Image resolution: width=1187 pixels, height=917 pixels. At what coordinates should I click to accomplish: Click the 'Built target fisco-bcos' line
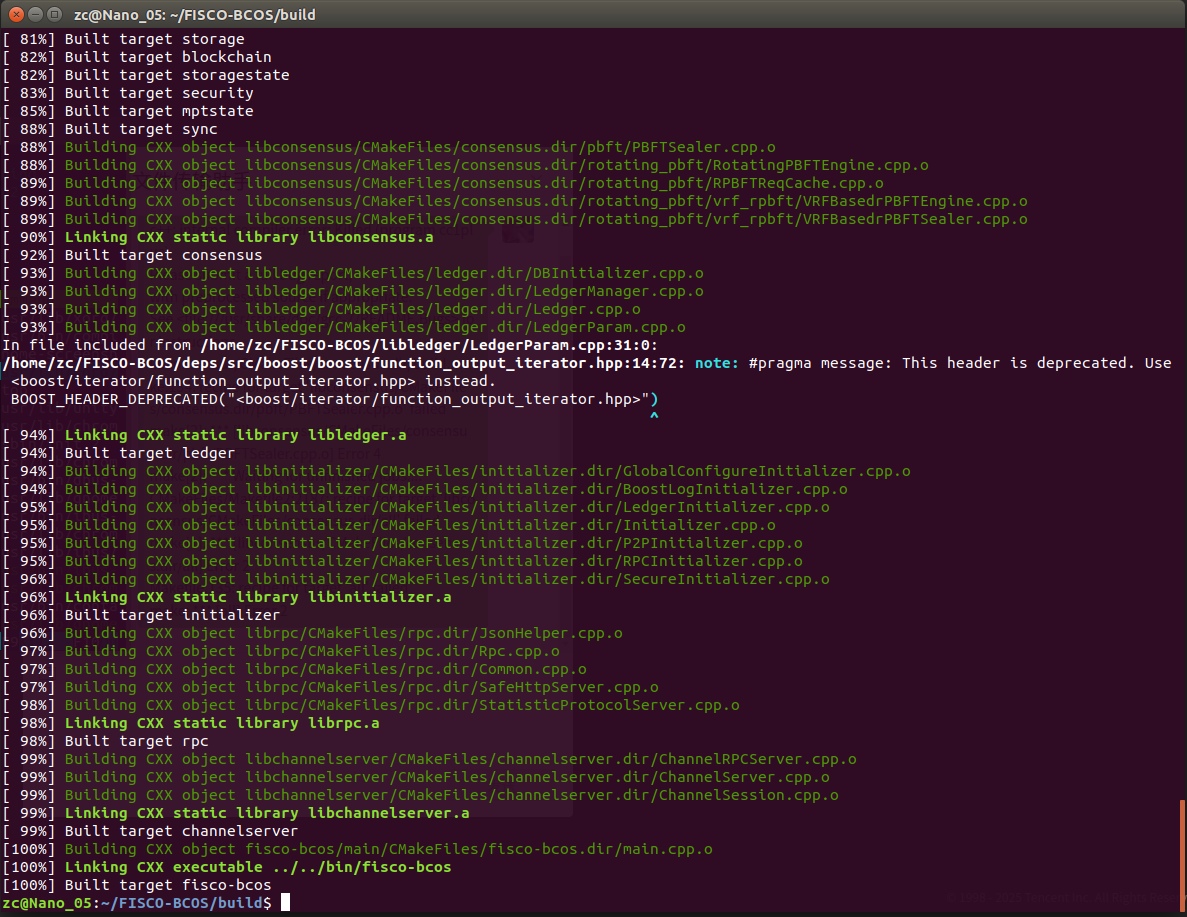pyautogui.click(x=136, y=884)
